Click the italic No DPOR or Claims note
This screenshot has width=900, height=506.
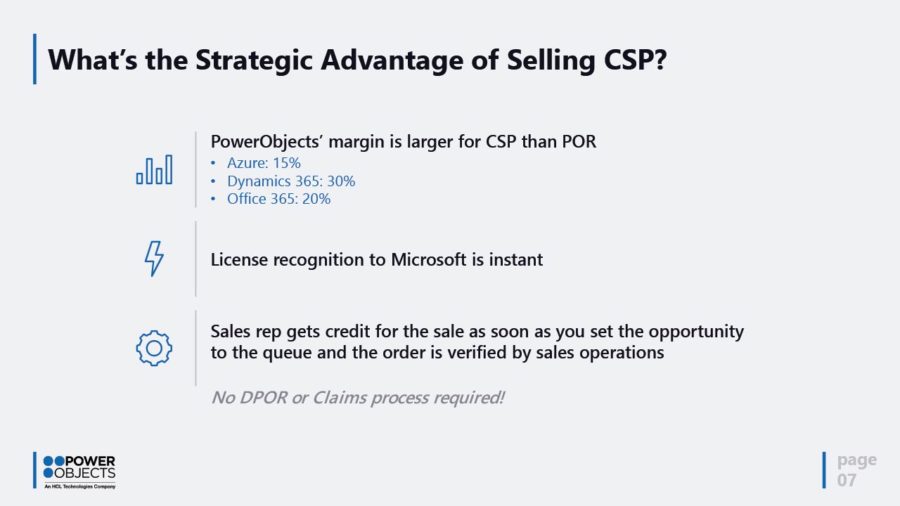pyautogui.click(x=358, y=398)
